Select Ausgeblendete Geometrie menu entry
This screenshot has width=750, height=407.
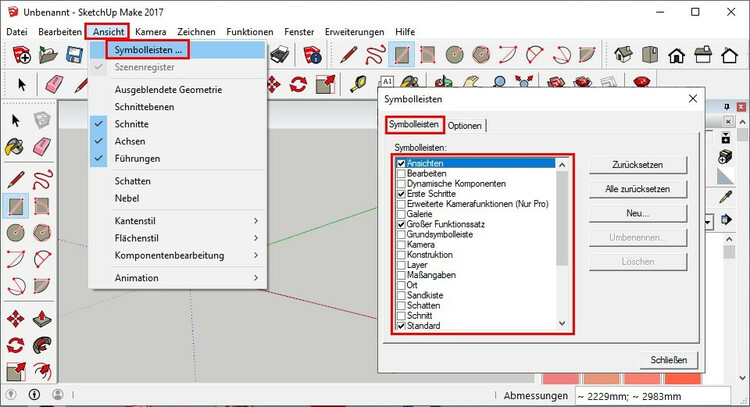pyautogui.click(x=177, y=89)
